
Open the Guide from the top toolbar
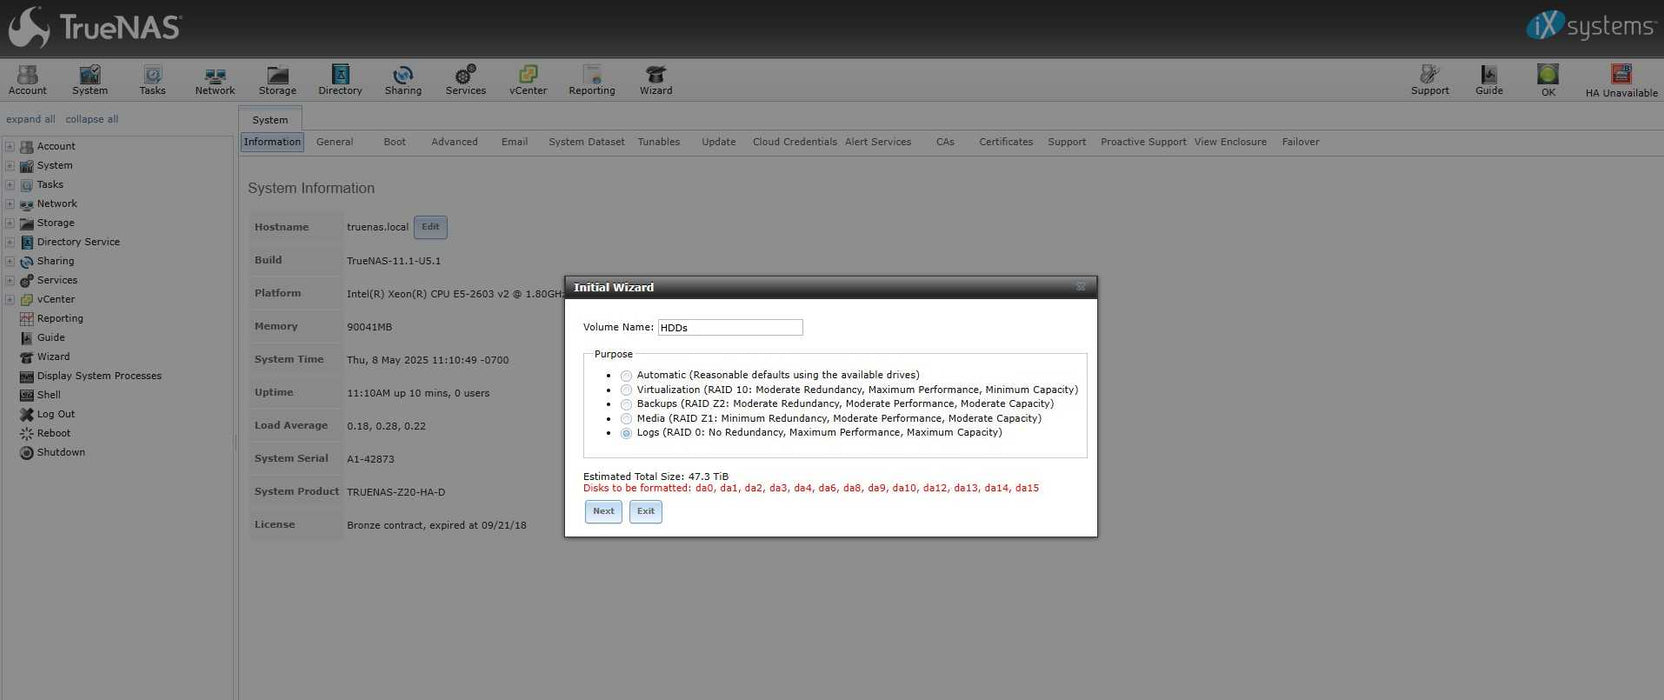coord(1489,80)
